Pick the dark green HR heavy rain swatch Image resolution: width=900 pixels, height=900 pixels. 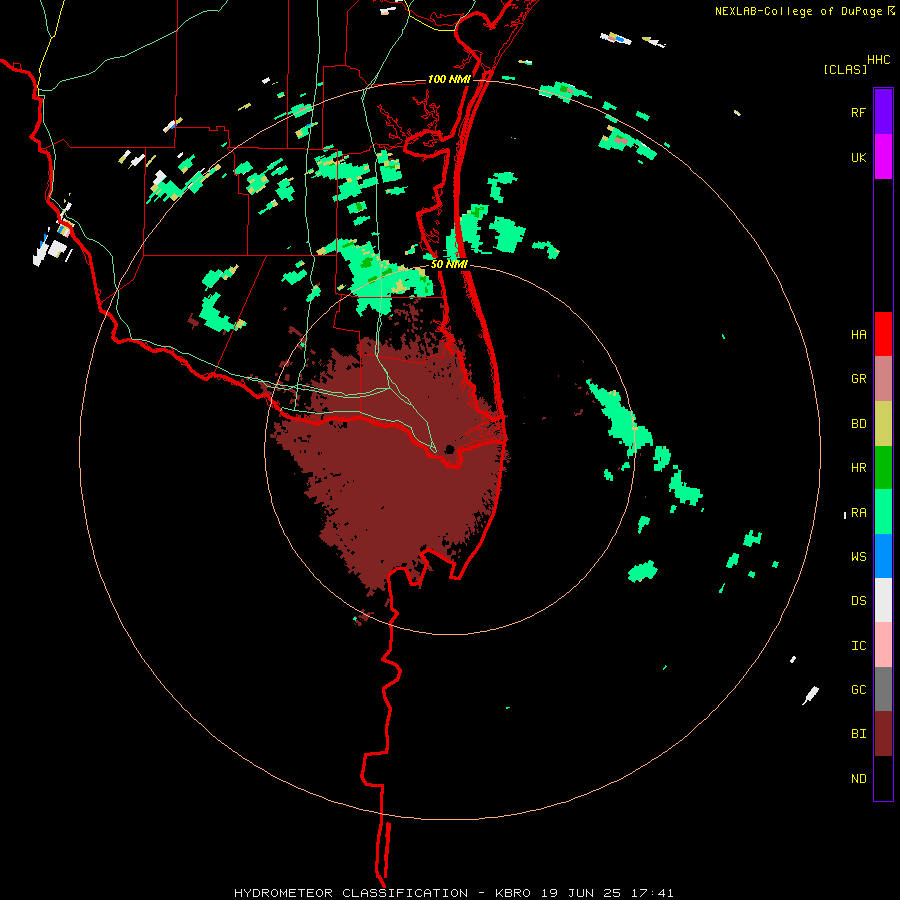click(883, 468)
